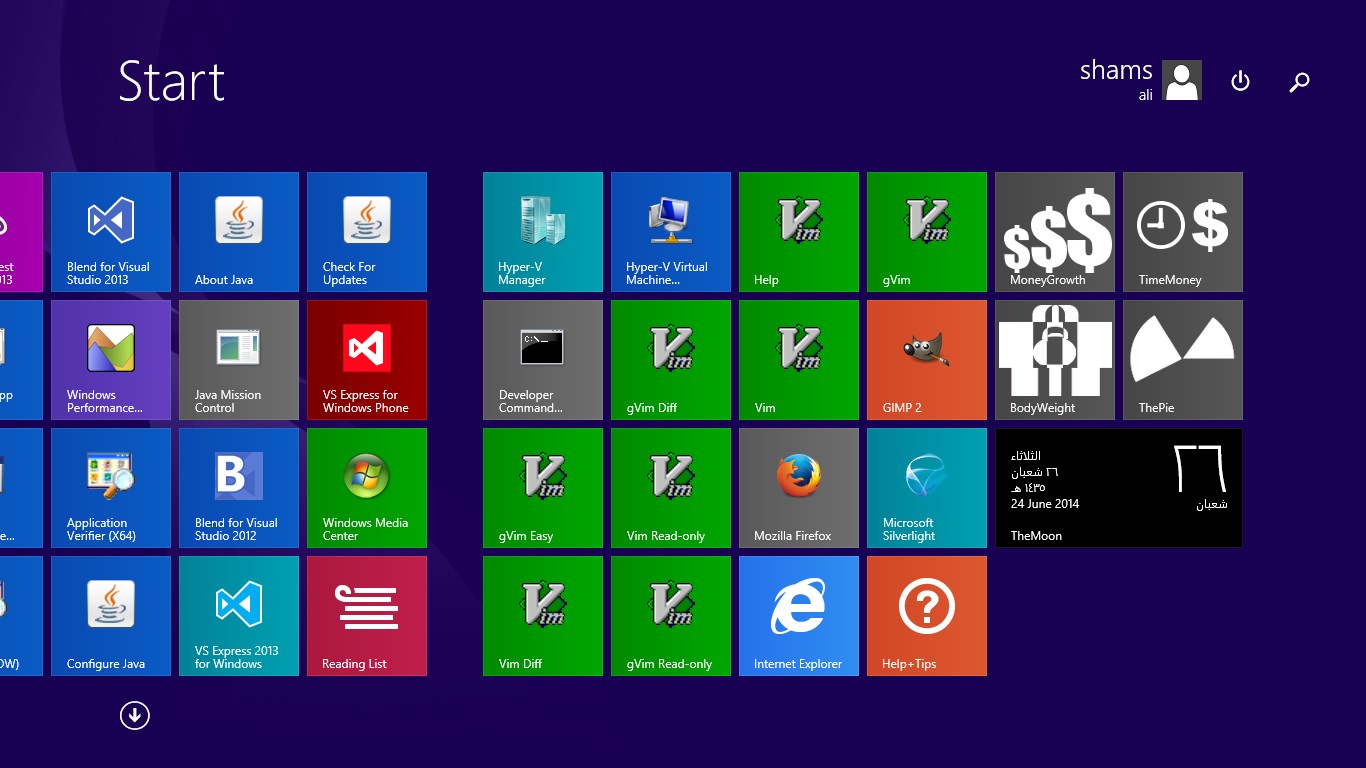Launch the TimeMoney app tile
This screenshot has height=768, width=1366.
[x=1183, y=232]
